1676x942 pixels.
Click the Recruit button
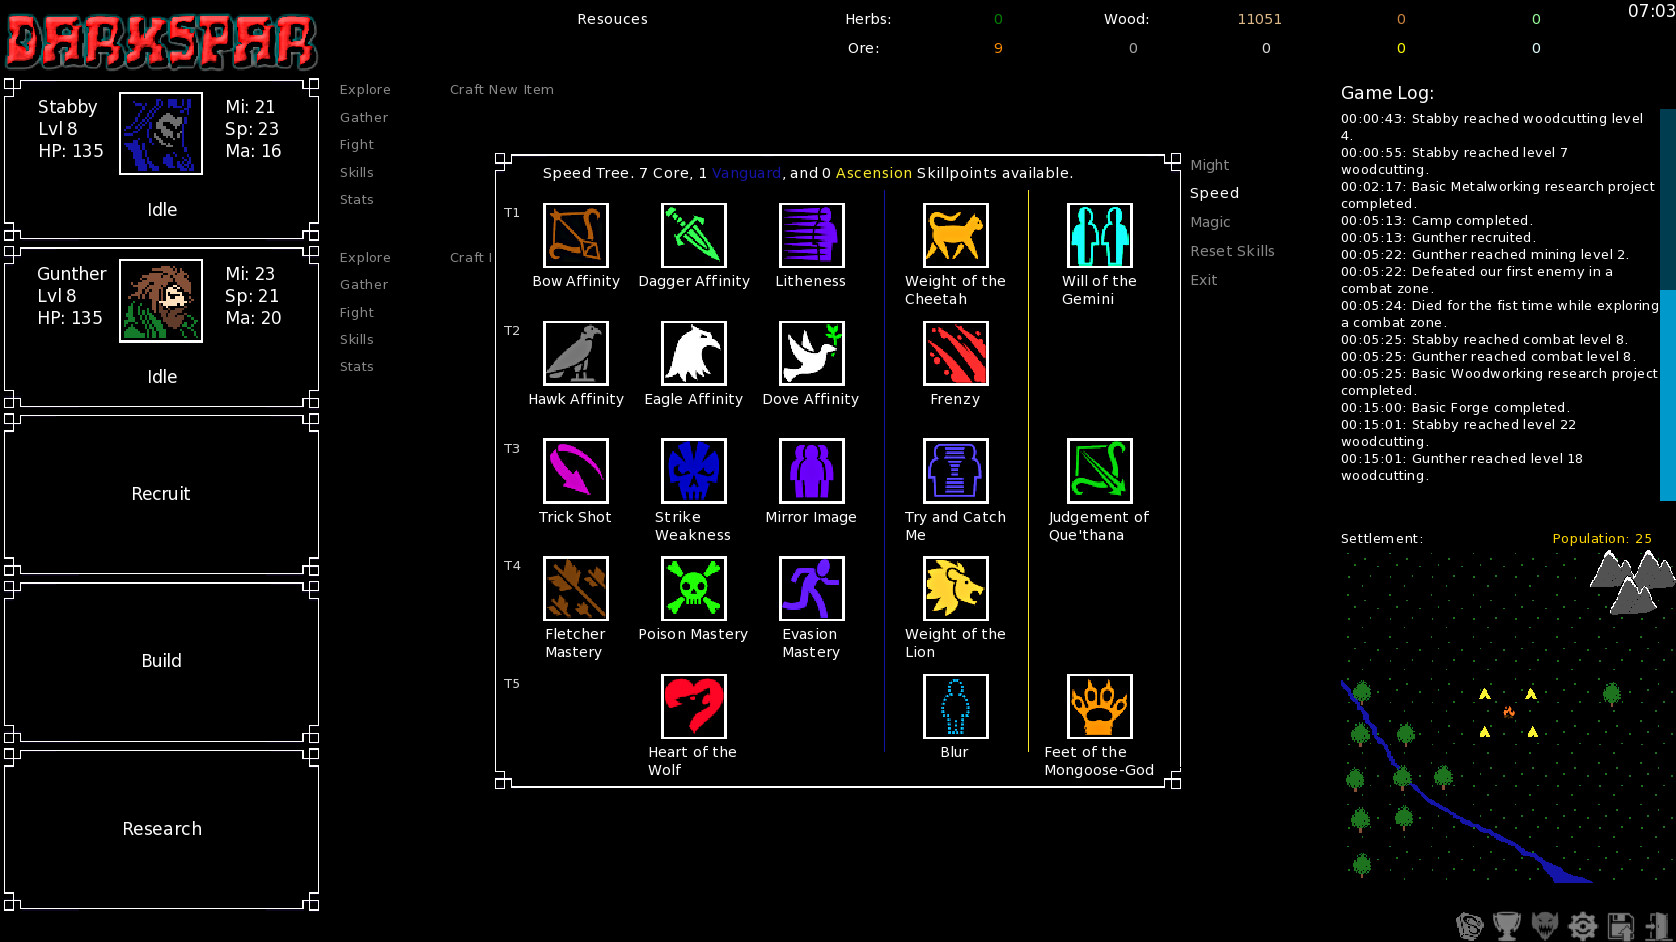[161, 493]
